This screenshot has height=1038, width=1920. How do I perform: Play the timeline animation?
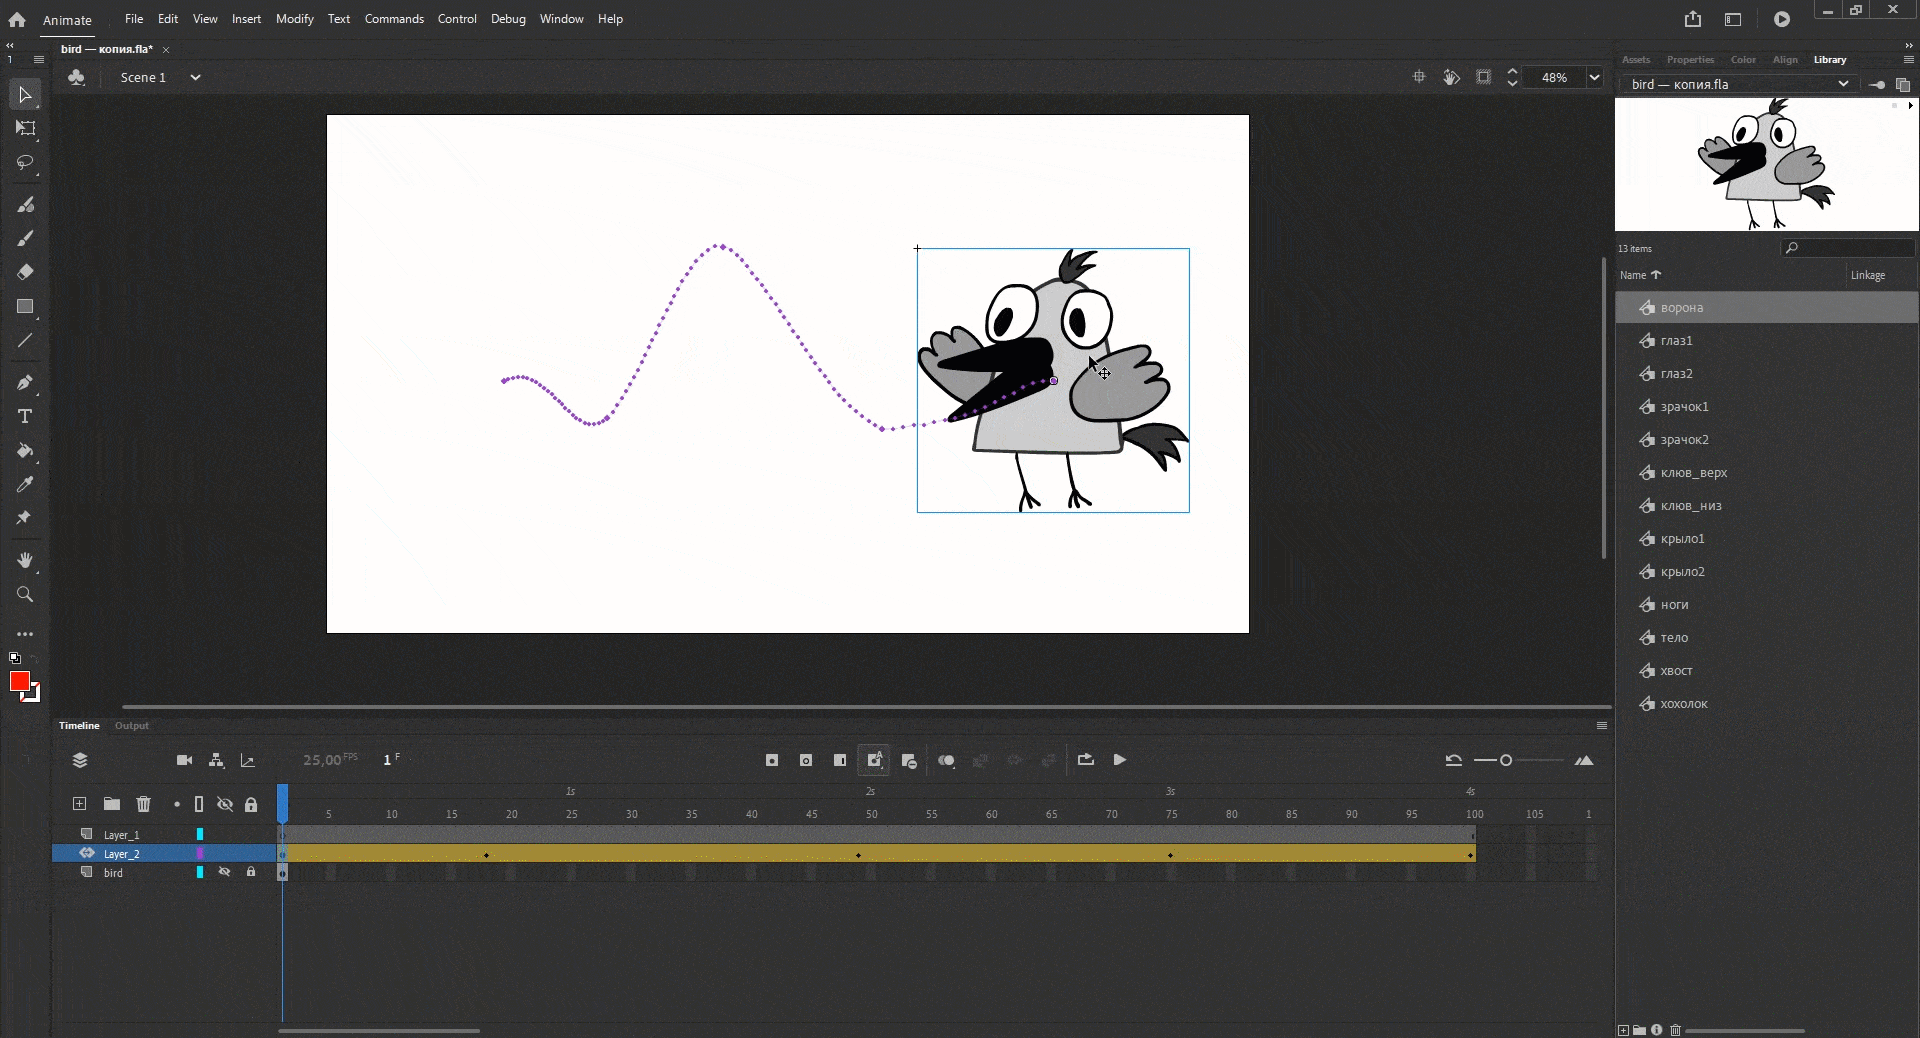[1119, 760]
